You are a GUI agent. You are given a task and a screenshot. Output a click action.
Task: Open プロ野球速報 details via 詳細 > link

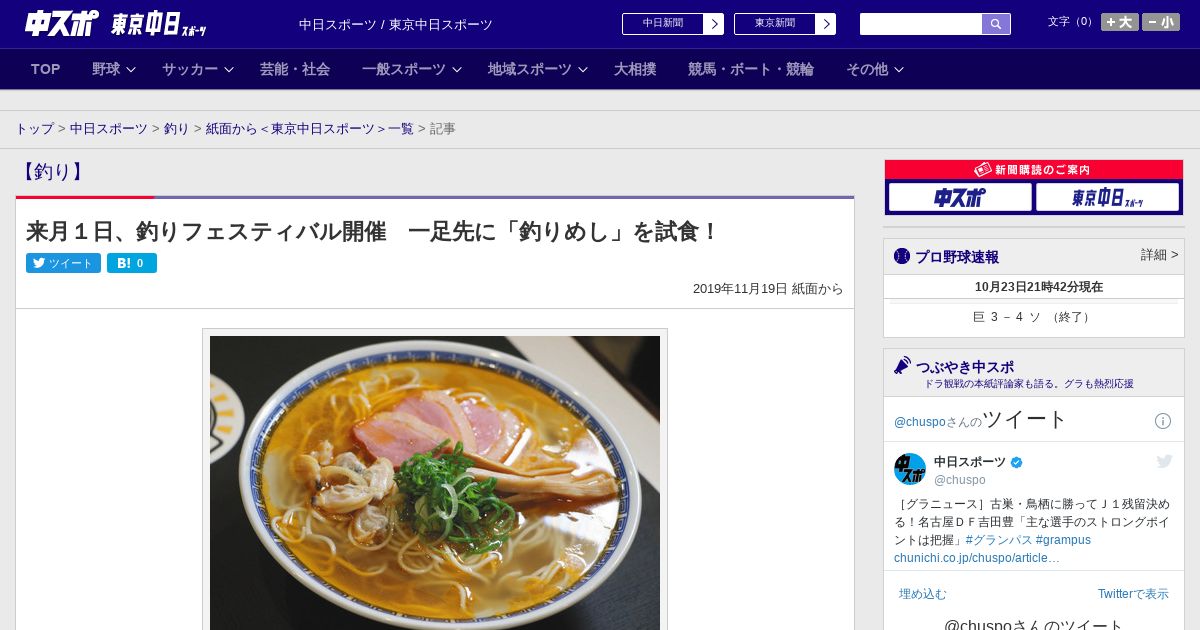tap(1160, 255)
